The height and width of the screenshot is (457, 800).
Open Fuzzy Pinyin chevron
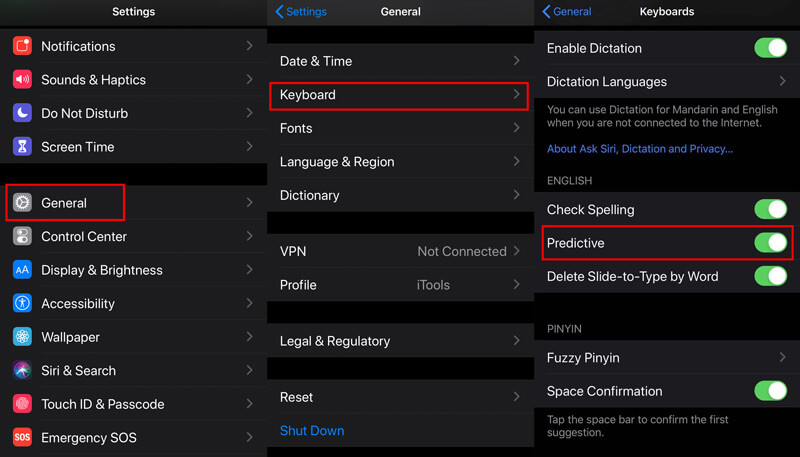click(x=782, y=358)
